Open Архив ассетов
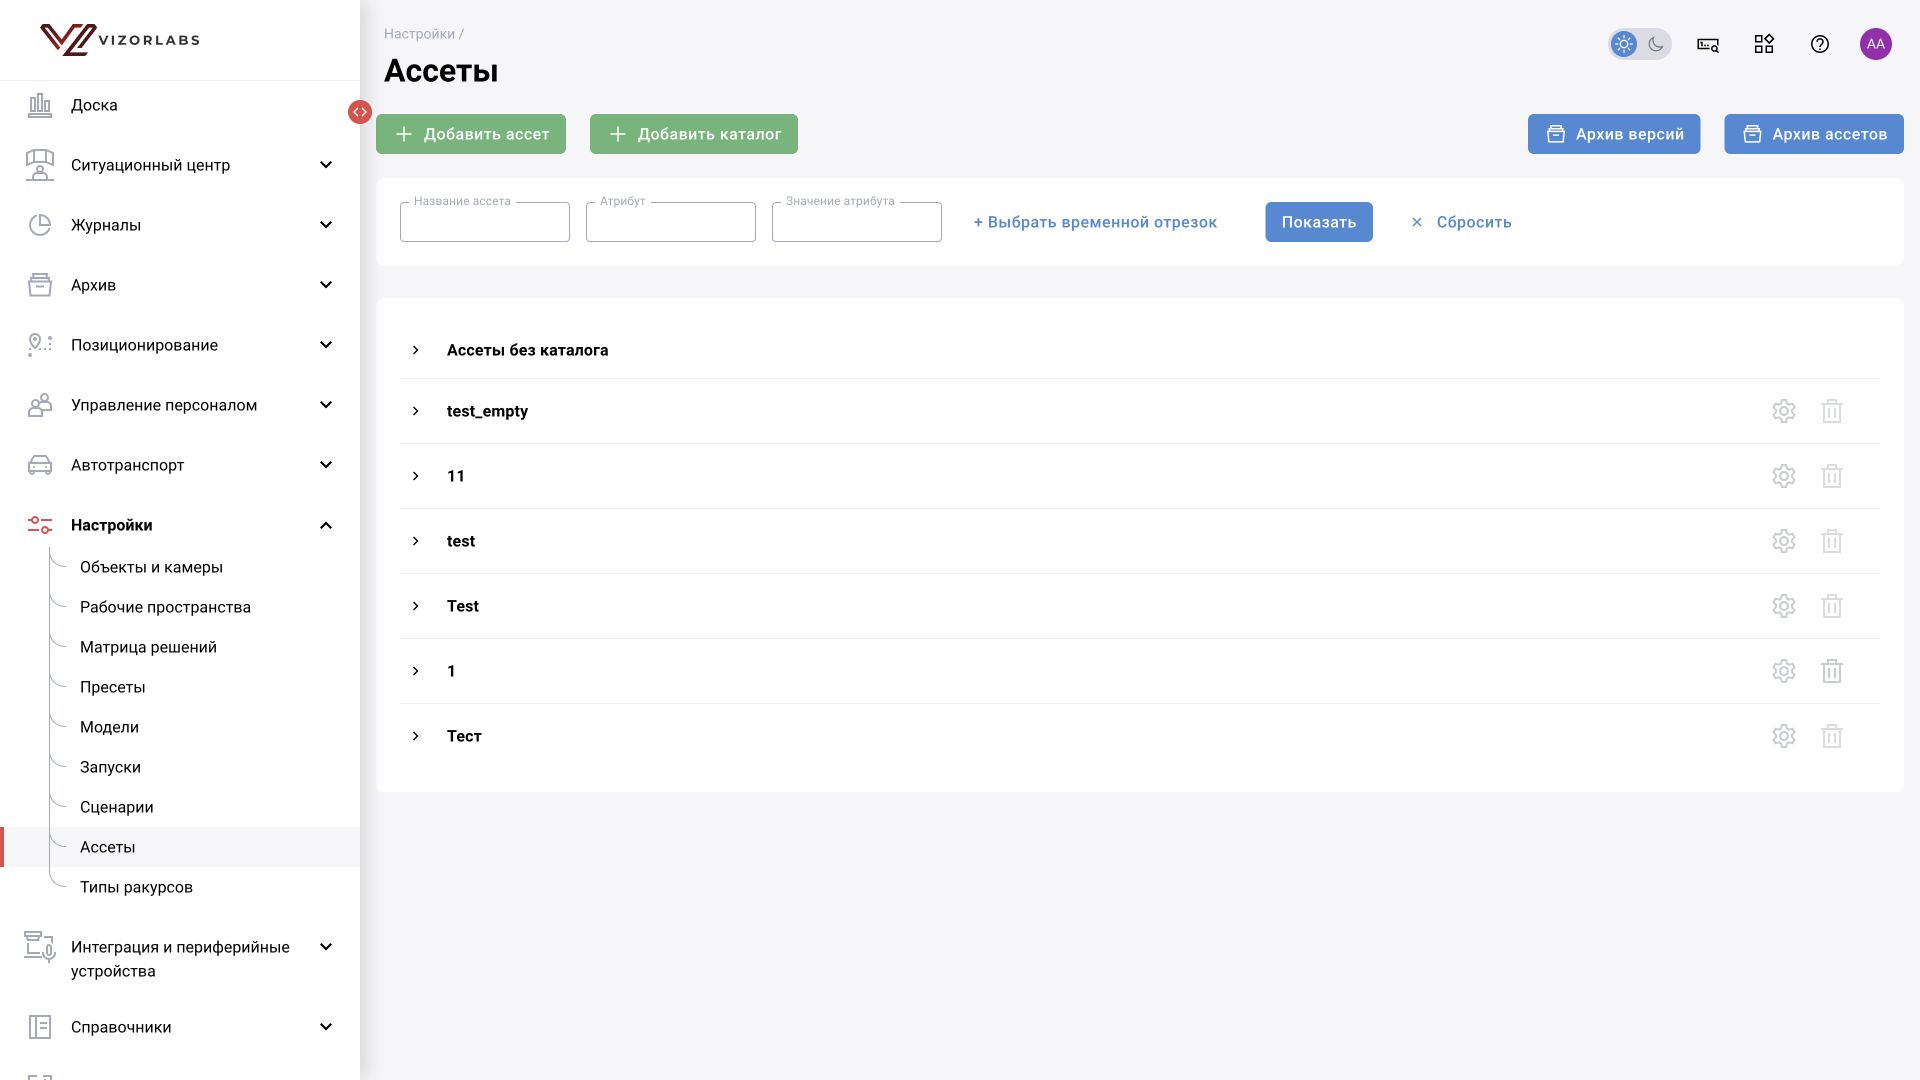Image resolution: width=1920 pixels, height=1080 pixels. click(x=1814, y=134)
